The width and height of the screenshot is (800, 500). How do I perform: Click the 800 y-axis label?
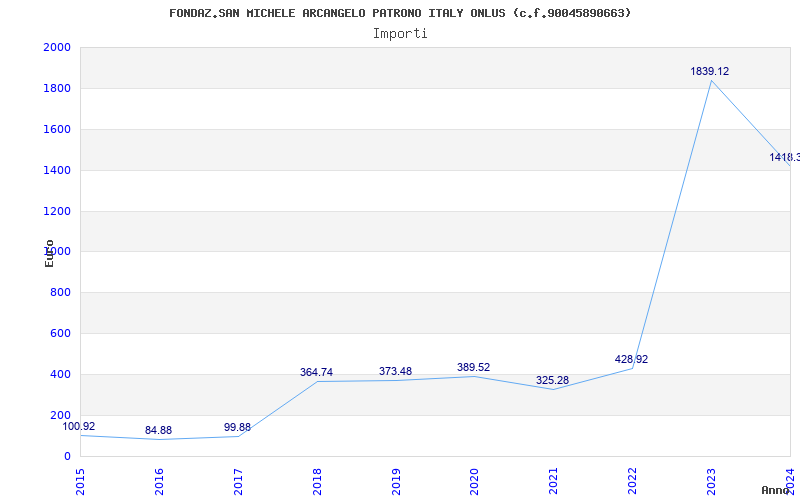pyautogui.click(x=61, y=292)
